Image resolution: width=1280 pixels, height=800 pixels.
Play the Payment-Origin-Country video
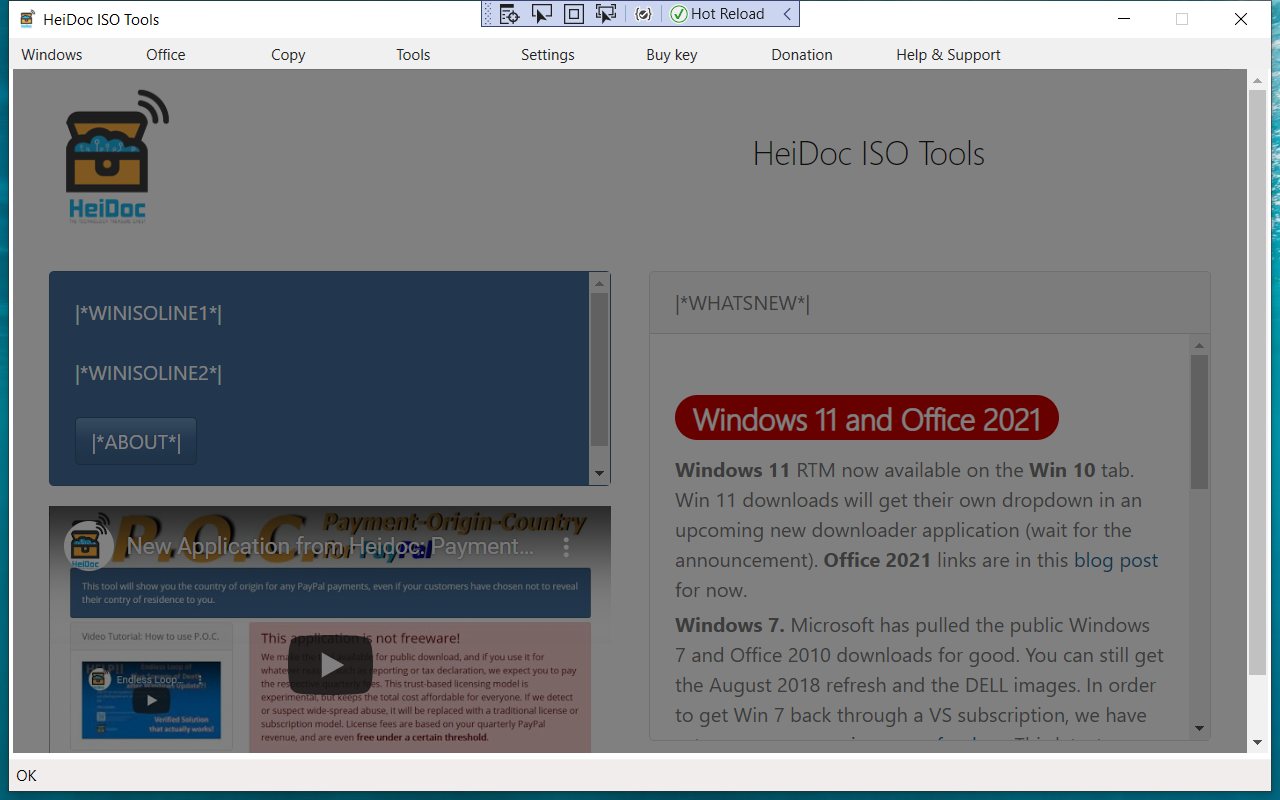pos(331,665)
